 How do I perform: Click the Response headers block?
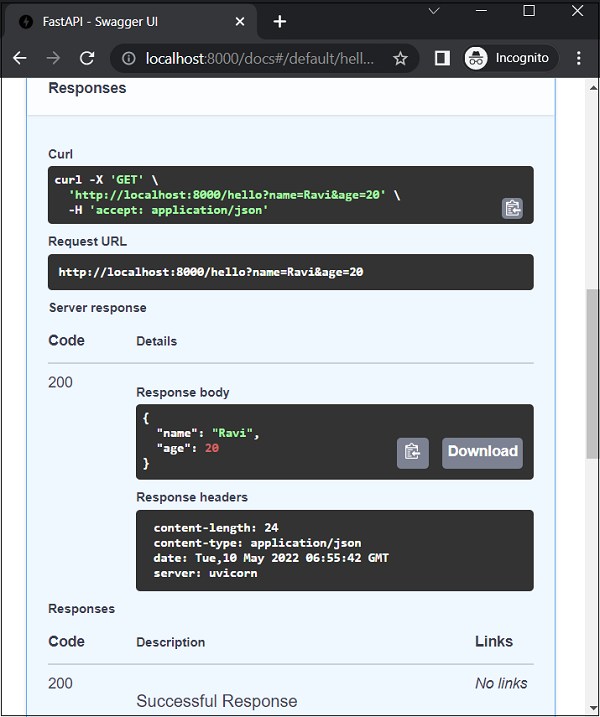(334, 550)
